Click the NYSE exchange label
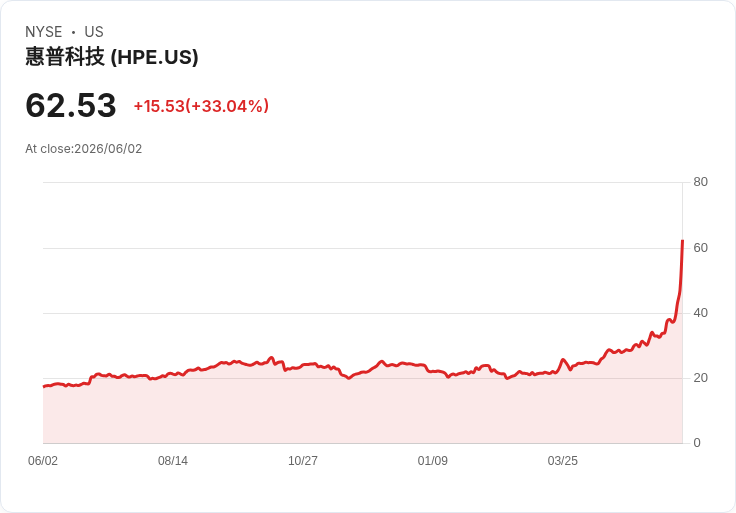This screenshot has height=513, width=736. [44, 32]
